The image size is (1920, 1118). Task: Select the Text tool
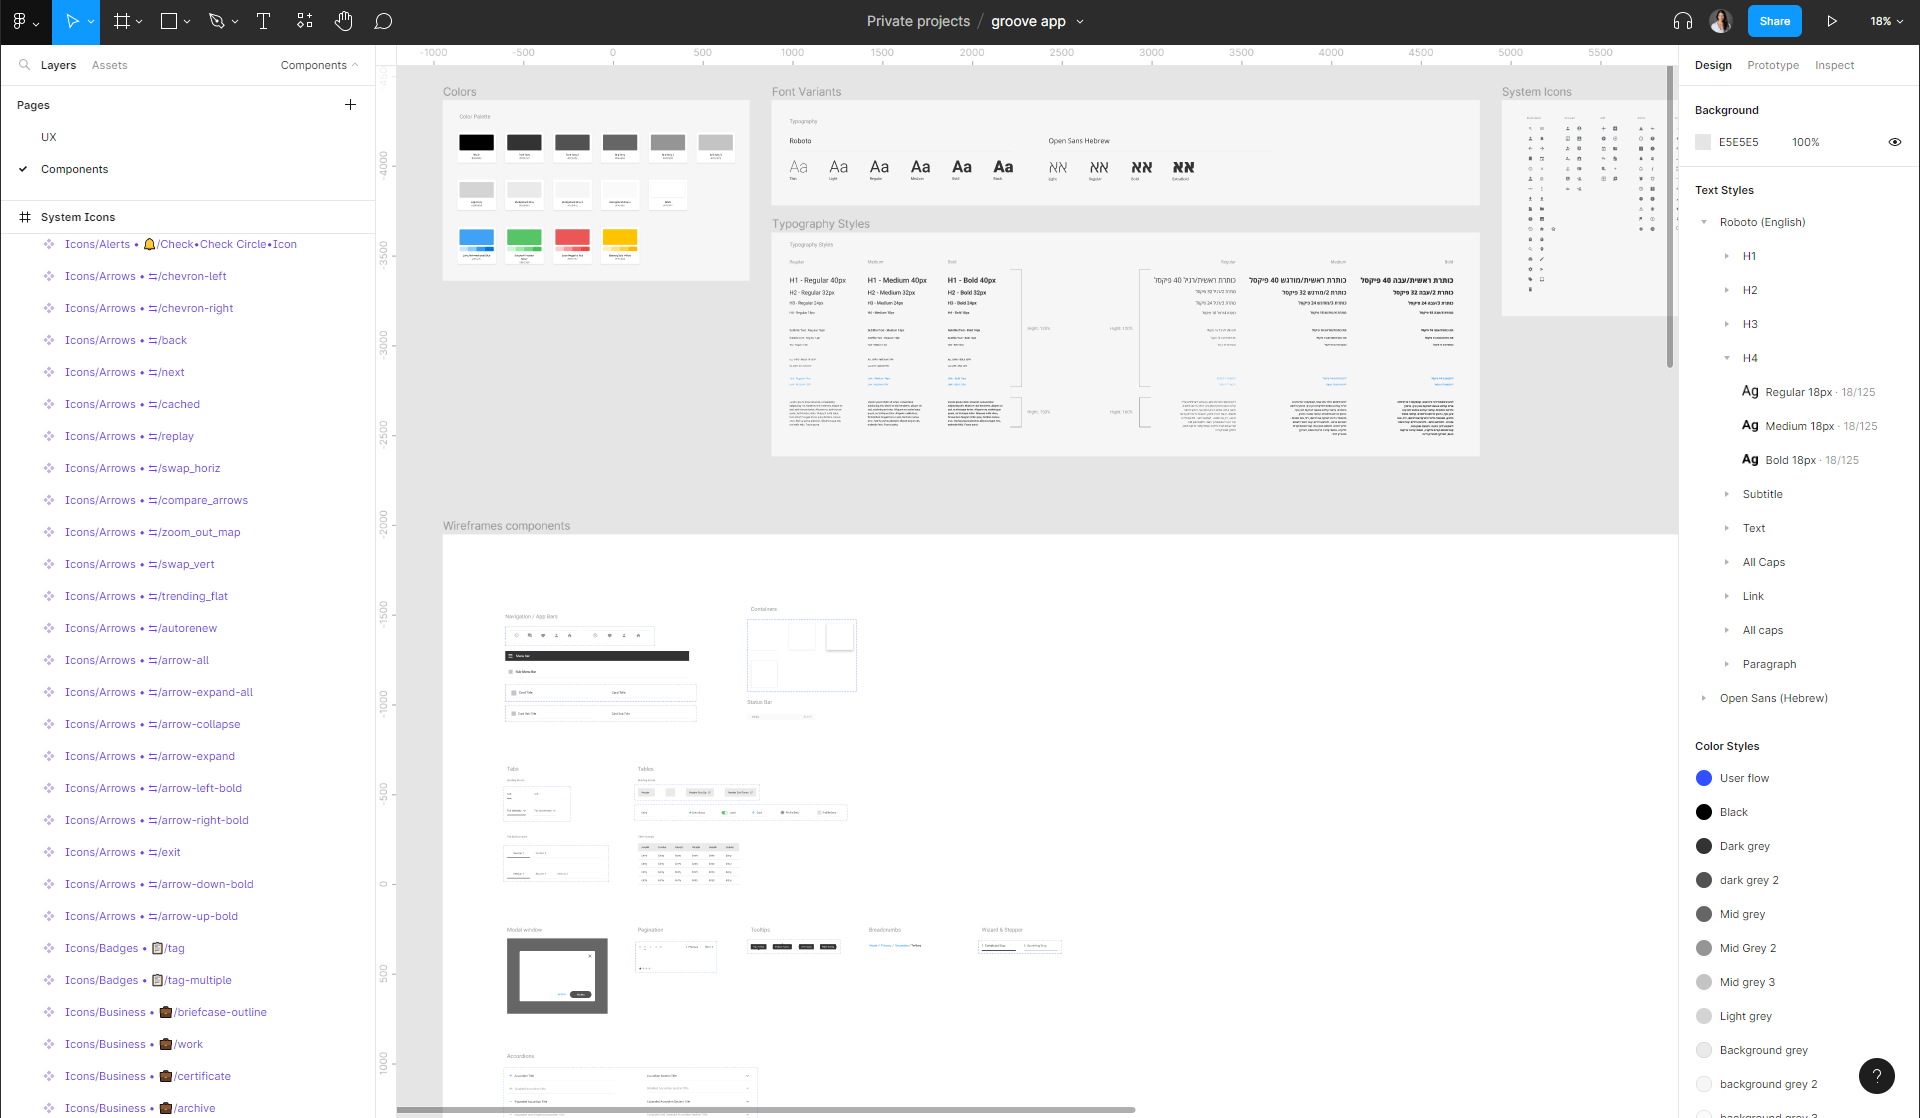click(x=264, y=21)
